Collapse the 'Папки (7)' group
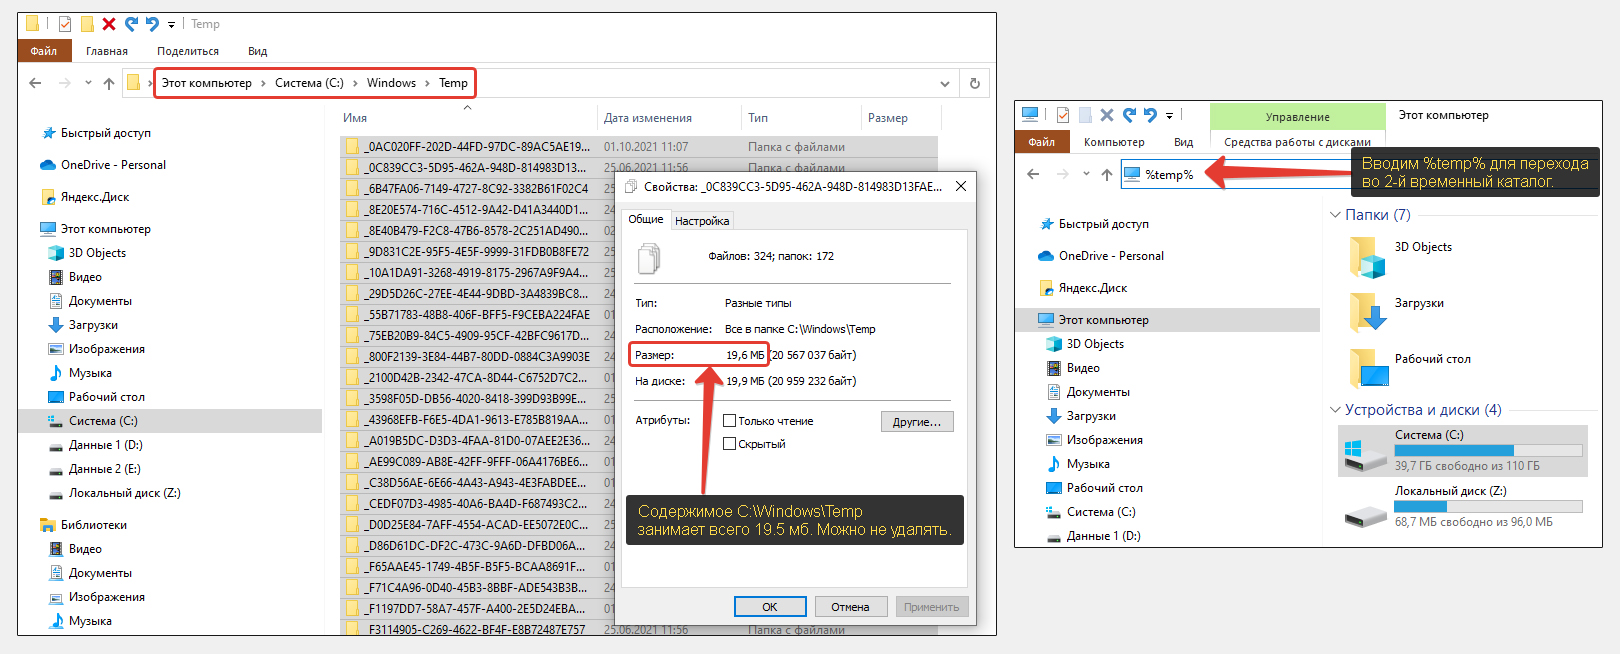 (x=1335, y=215)
